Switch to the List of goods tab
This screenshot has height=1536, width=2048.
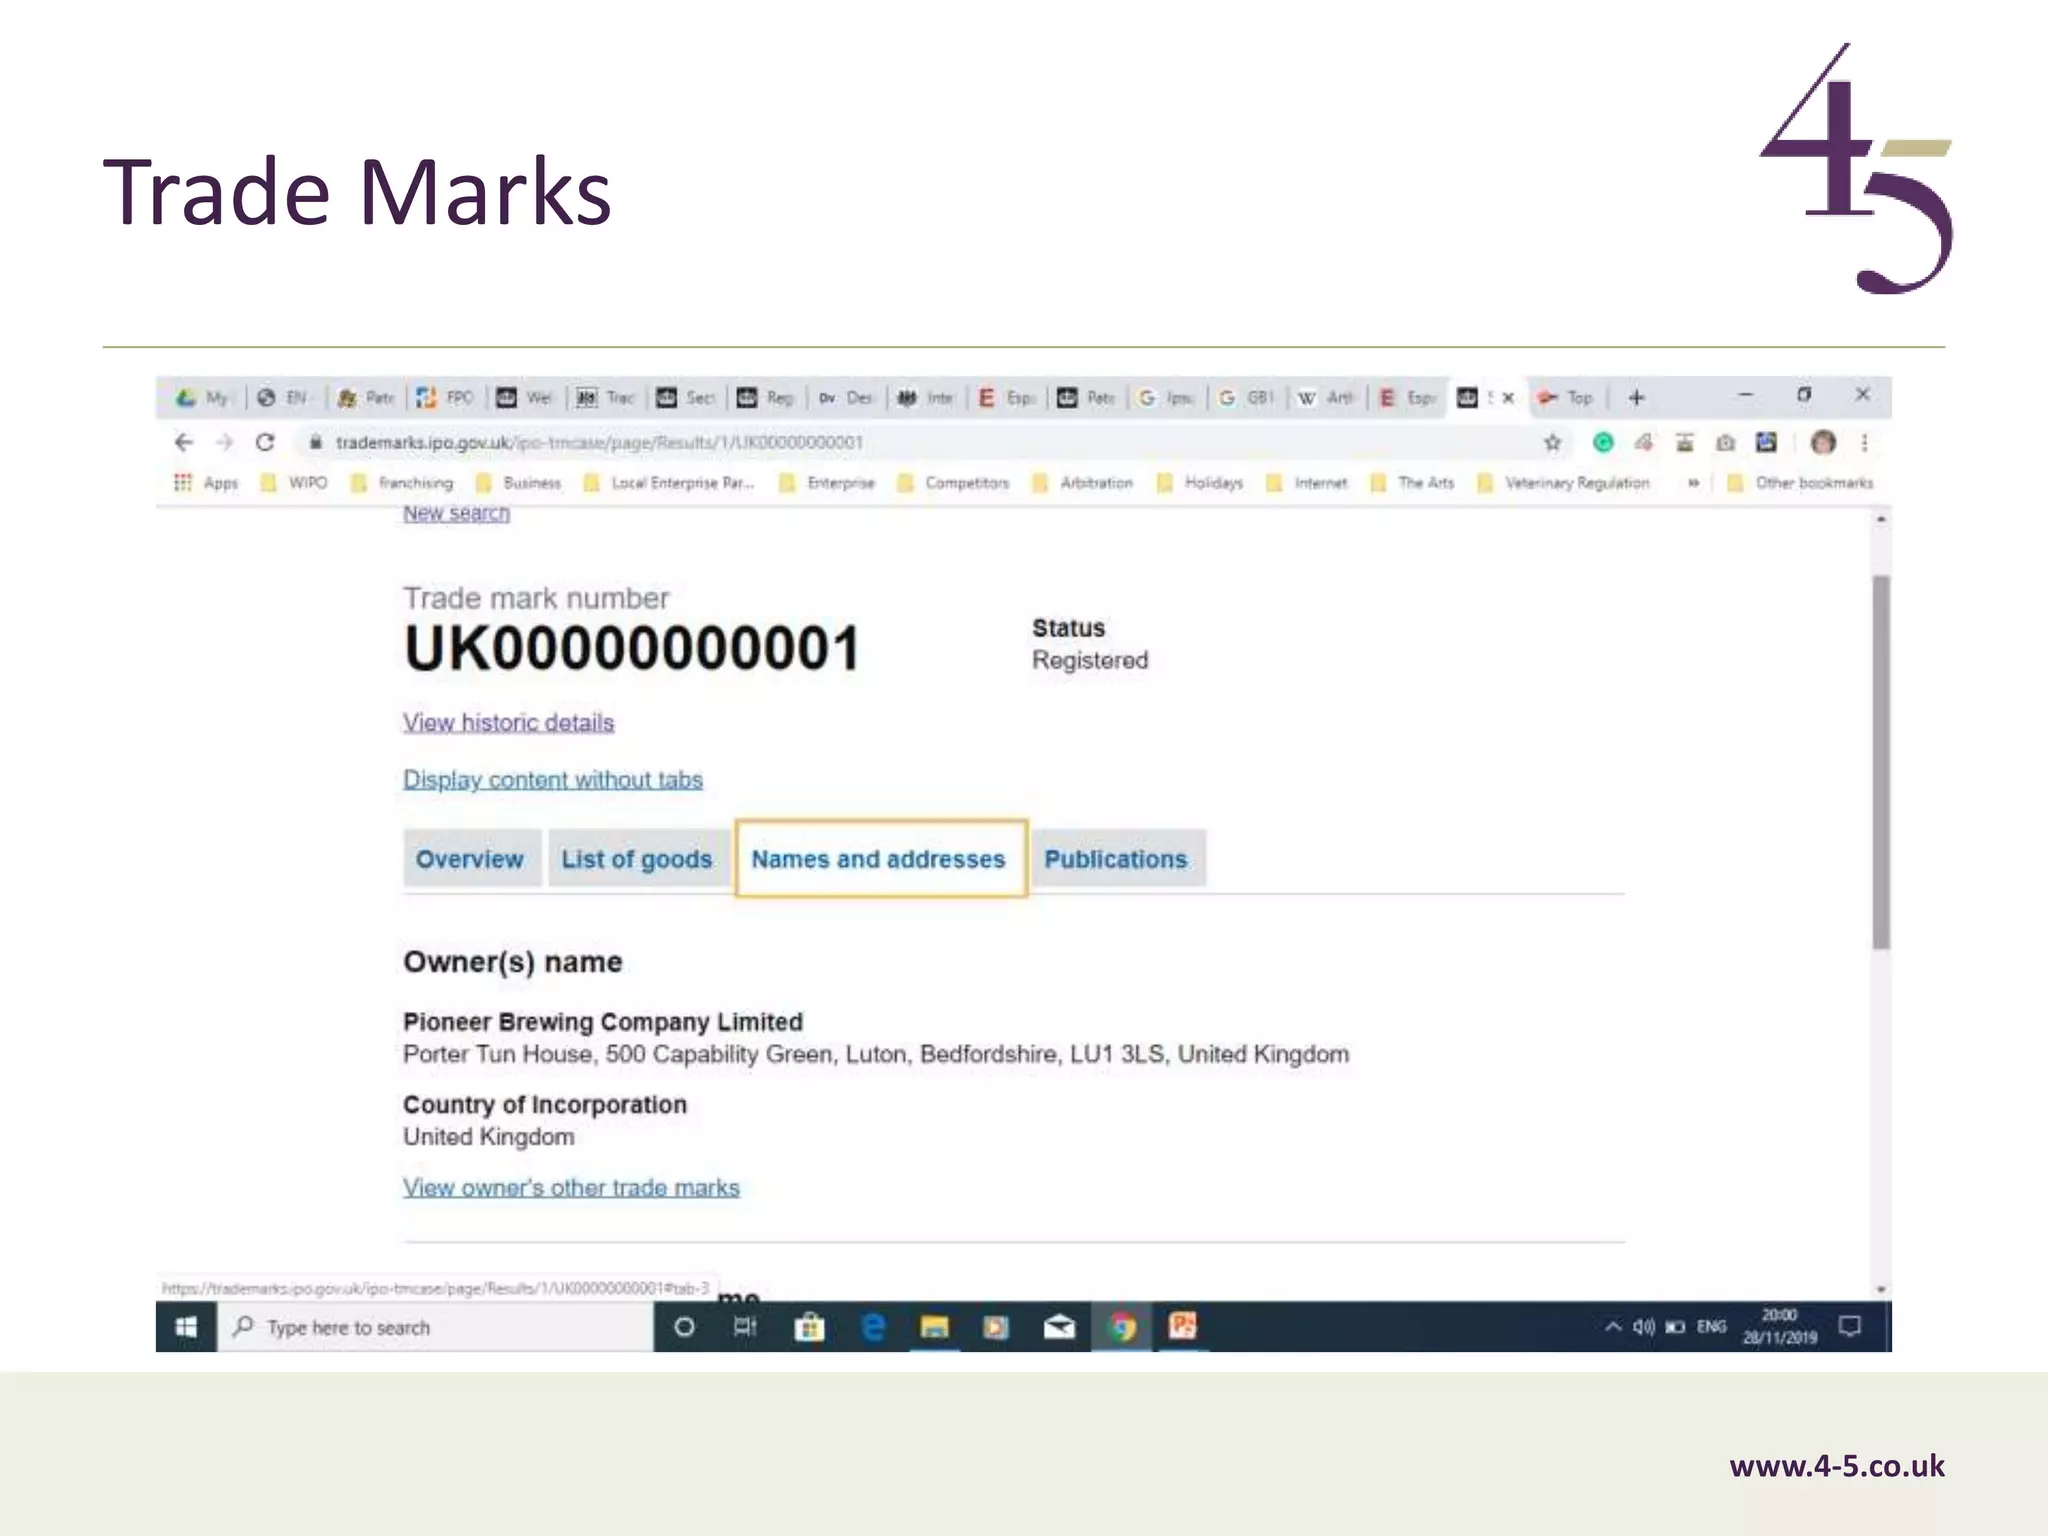point(637,859)
